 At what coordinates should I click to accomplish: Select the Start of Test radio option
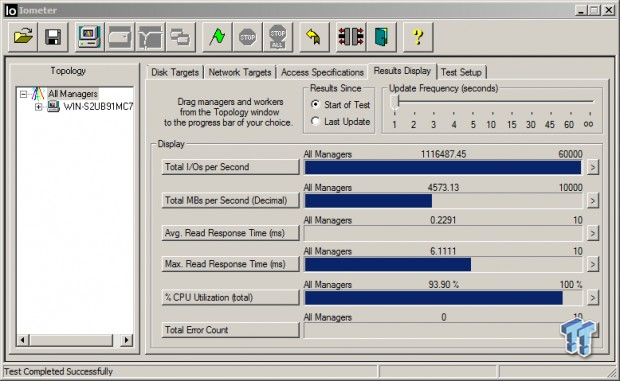coord(315,104)
